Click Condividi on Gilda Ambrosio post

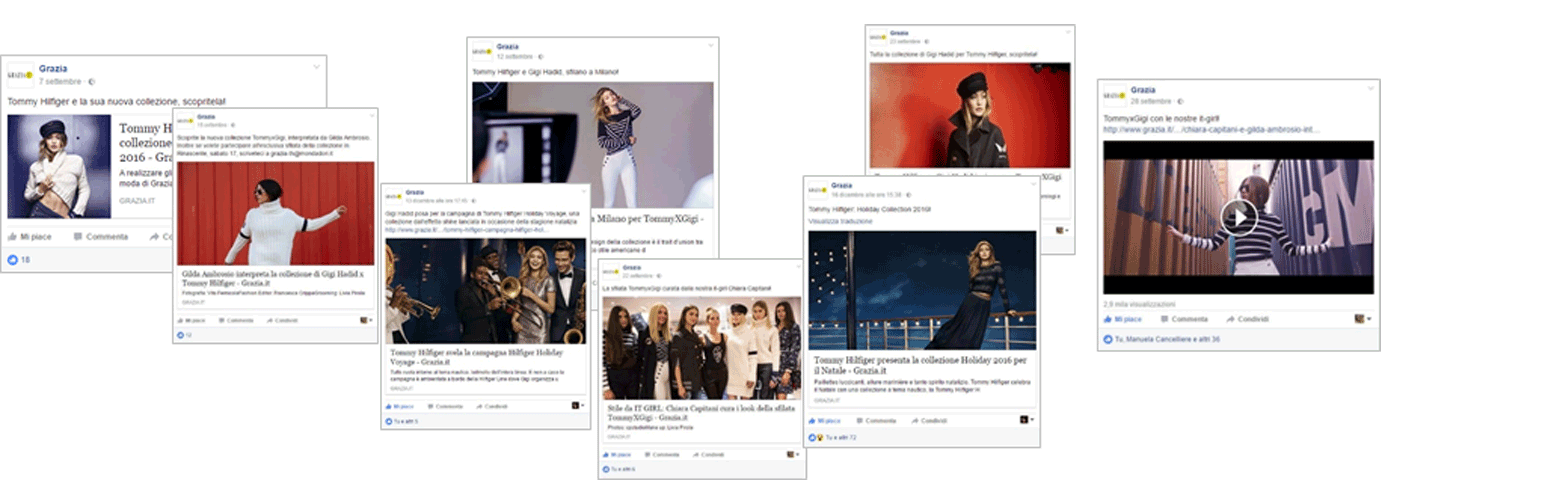pos(281,320)
